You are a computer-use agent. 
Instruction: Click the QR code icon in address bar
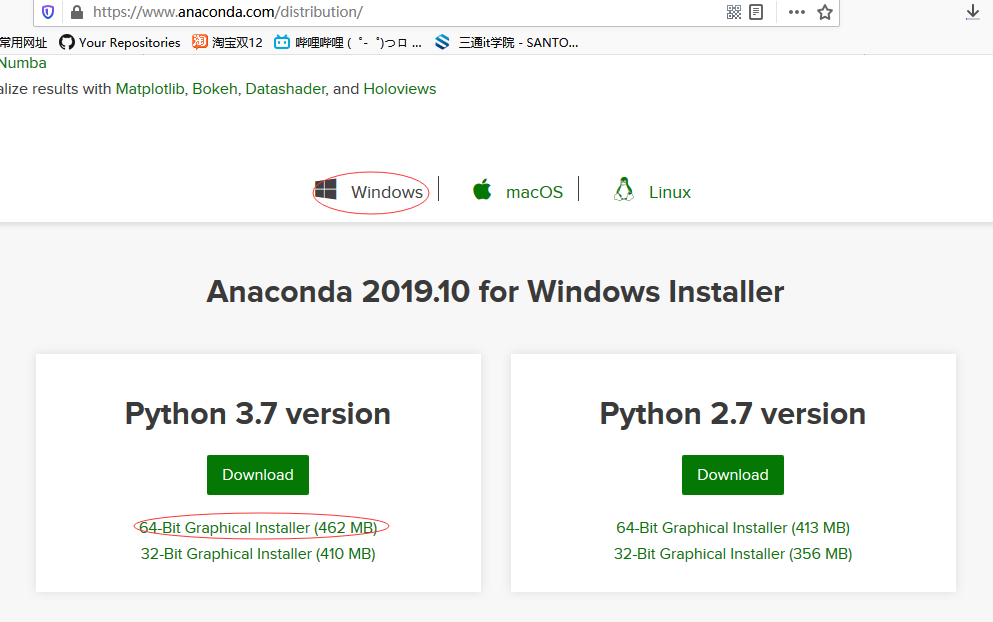click(734, 12)
